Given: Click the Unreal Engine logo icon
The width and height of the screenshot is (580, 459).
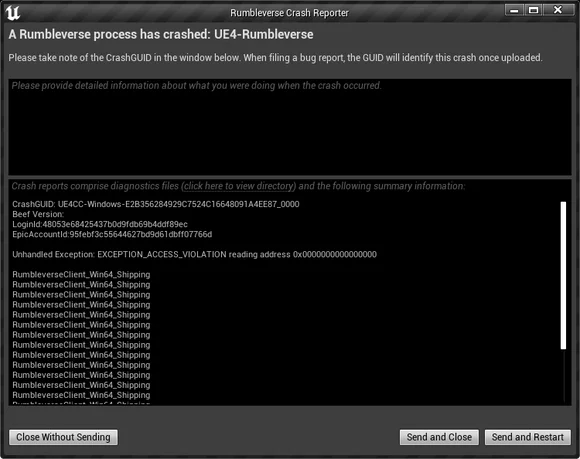Looking at the screenshot, I should pyautogui.click(x=13, y=13).
